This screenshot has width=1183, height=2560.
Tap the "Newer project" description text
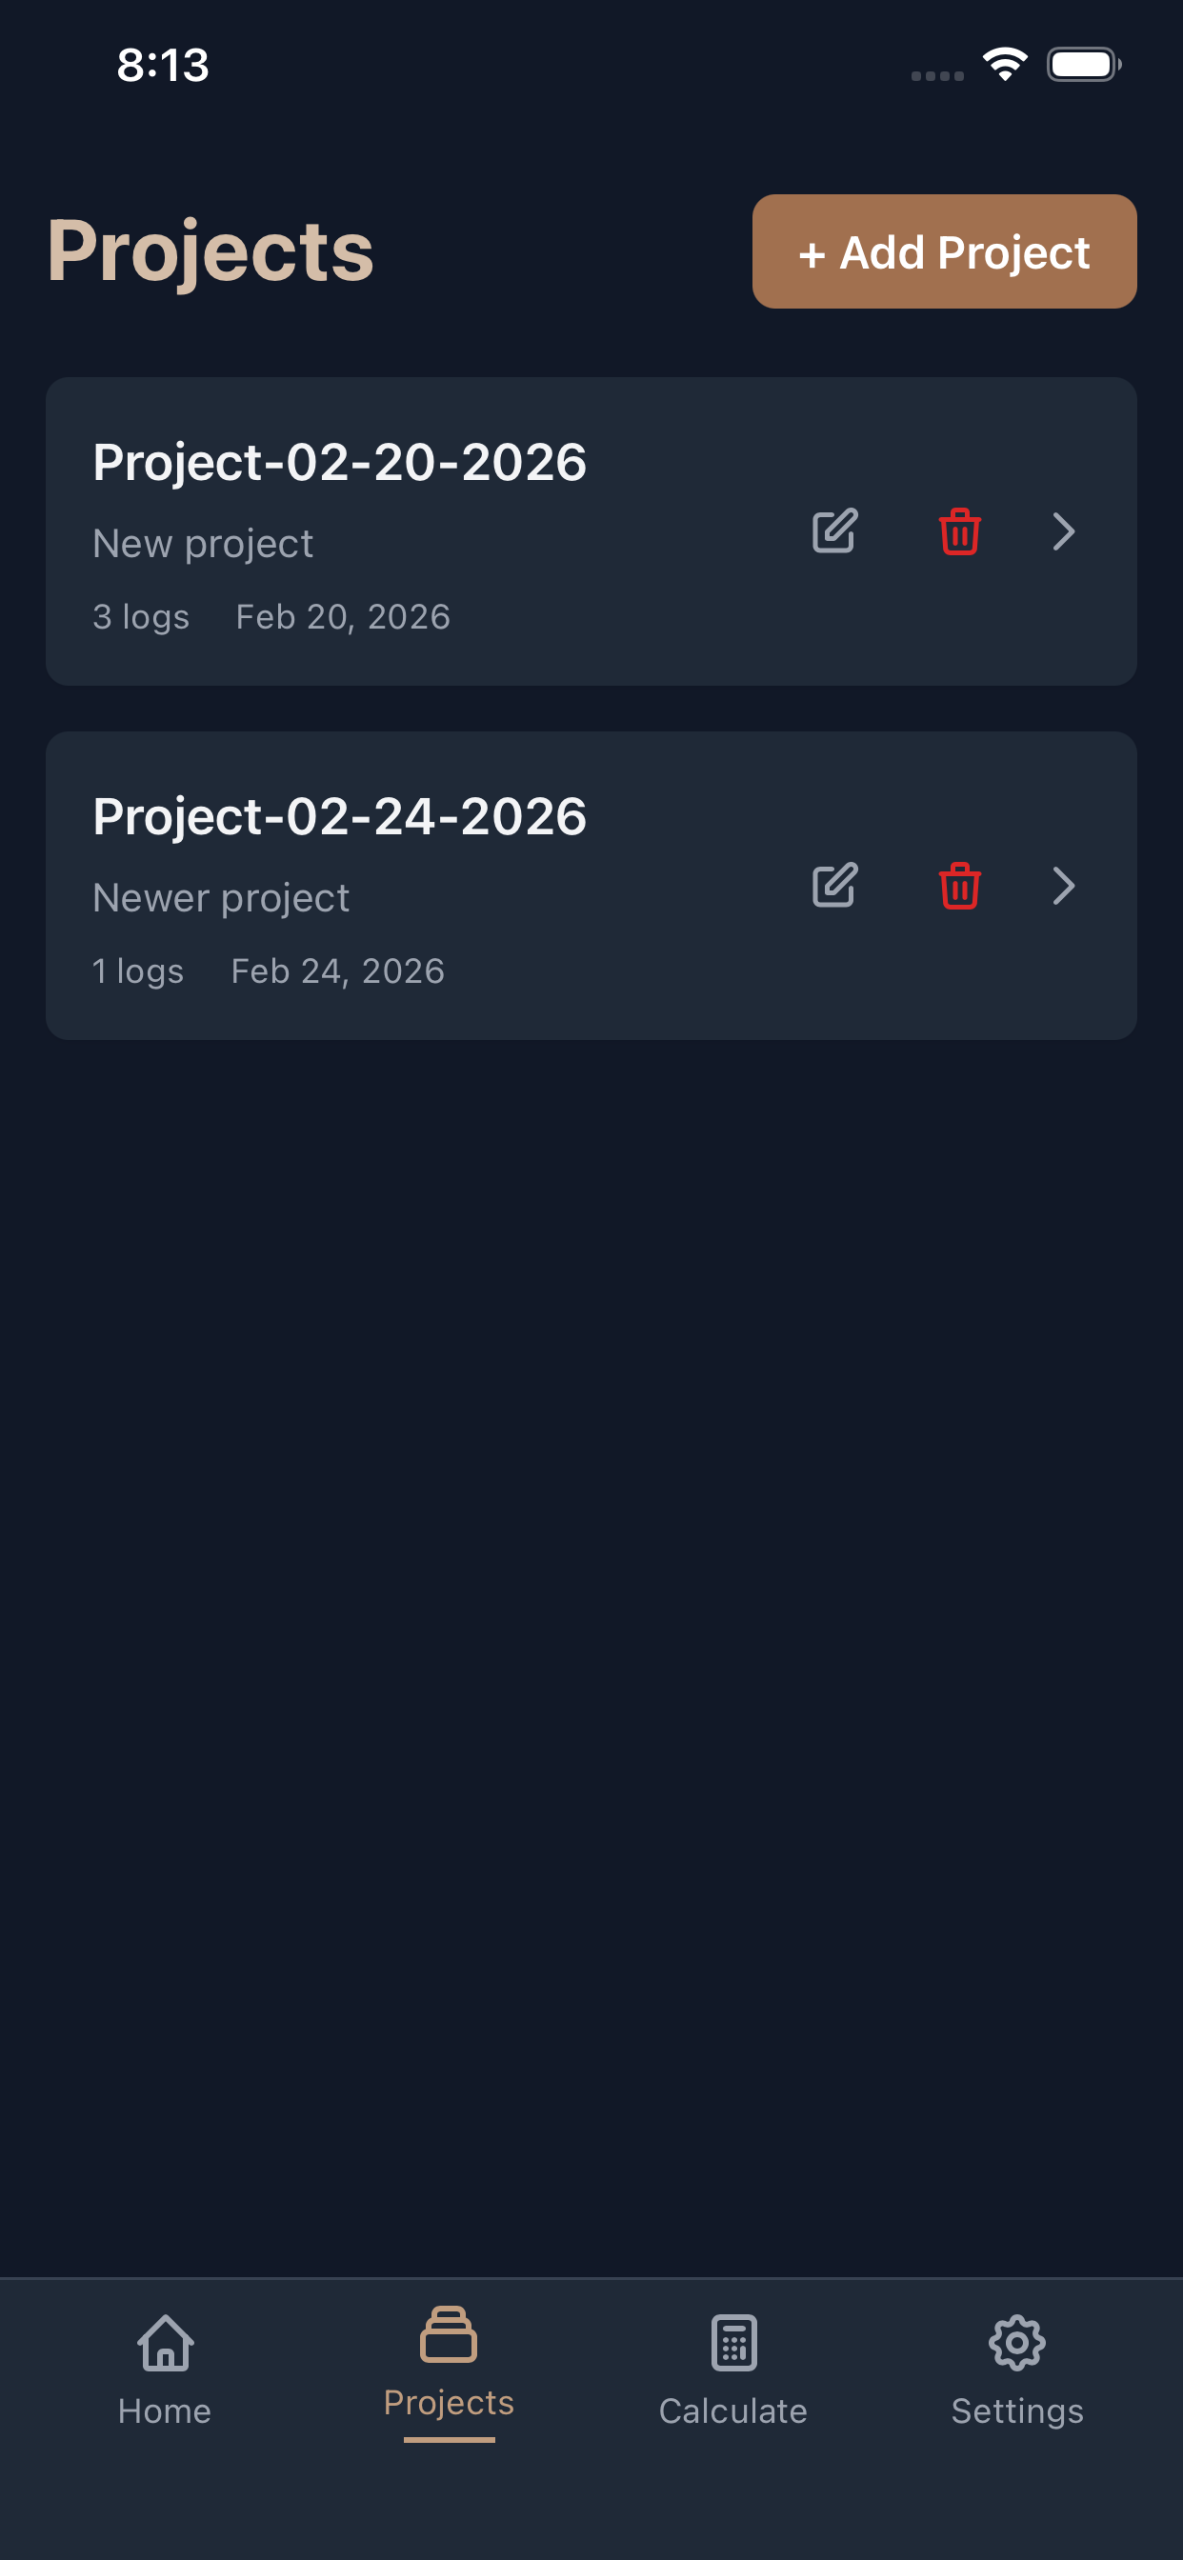tap(221, 898)
